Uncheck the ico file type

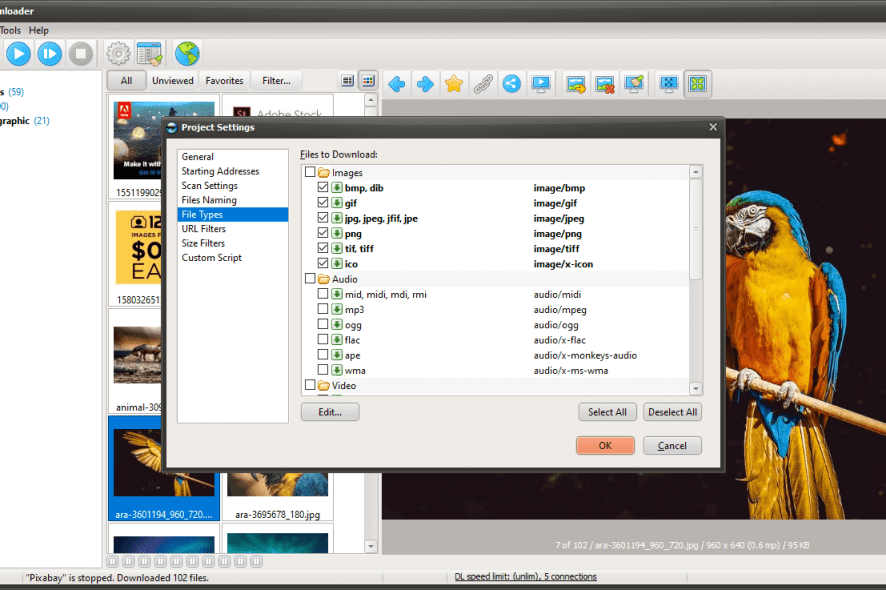coord(323,263)
